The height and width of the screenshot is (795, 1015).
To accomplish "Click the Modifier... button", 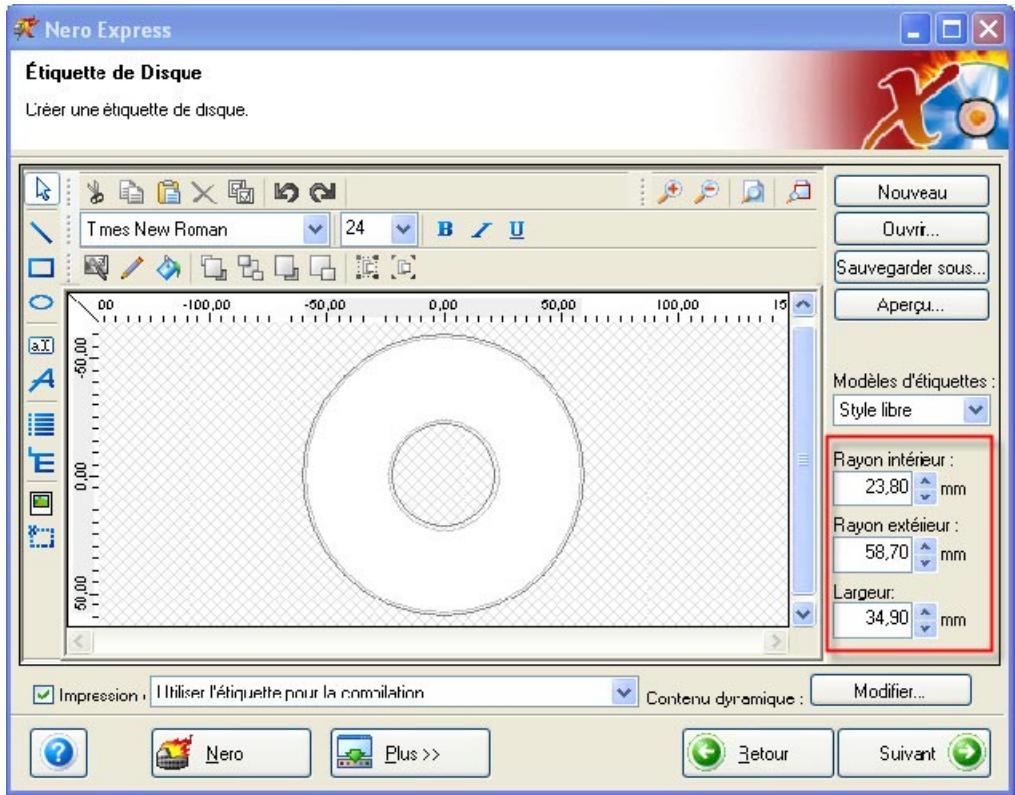I will click(x=891, y=691).
